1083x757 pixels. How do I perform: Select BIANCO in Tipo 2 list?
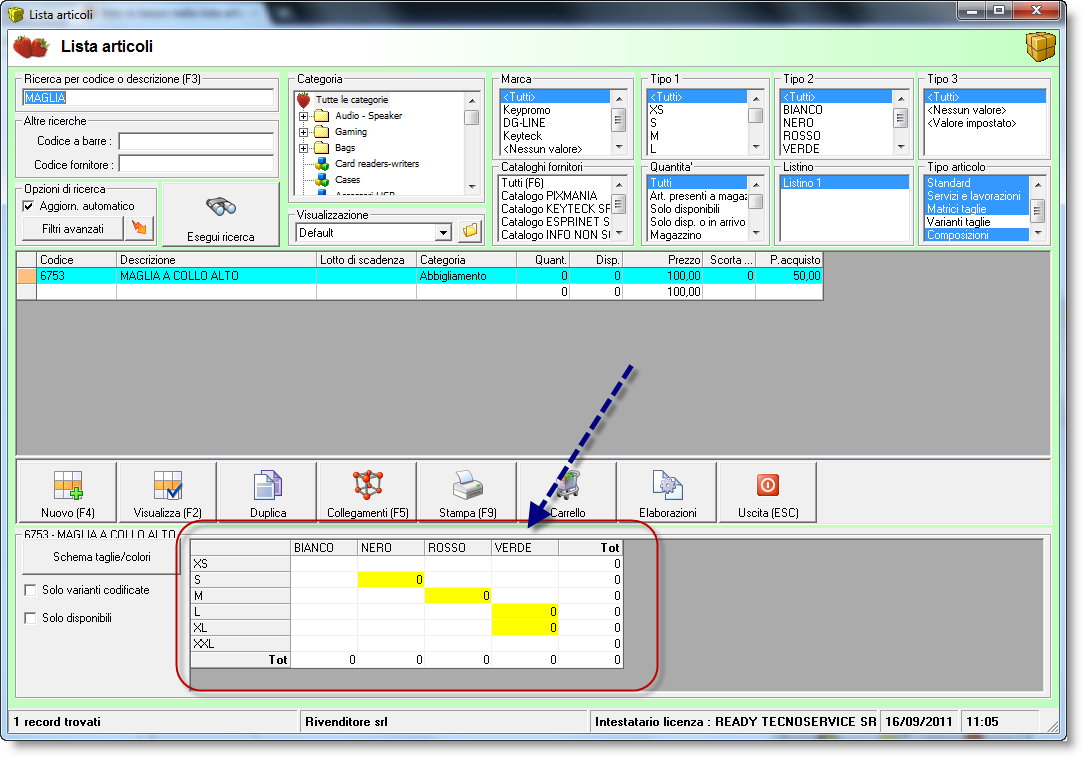coord(803,110)
